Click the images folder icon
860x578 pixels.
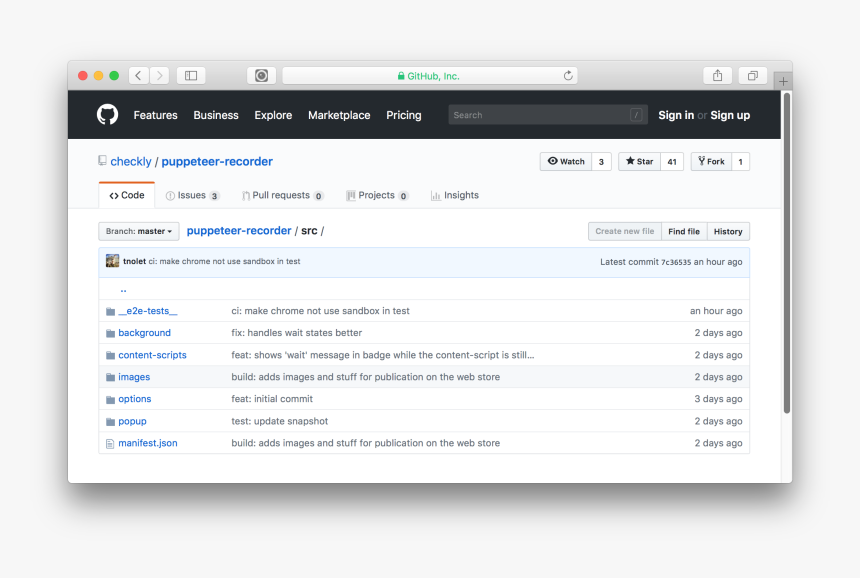110,377
